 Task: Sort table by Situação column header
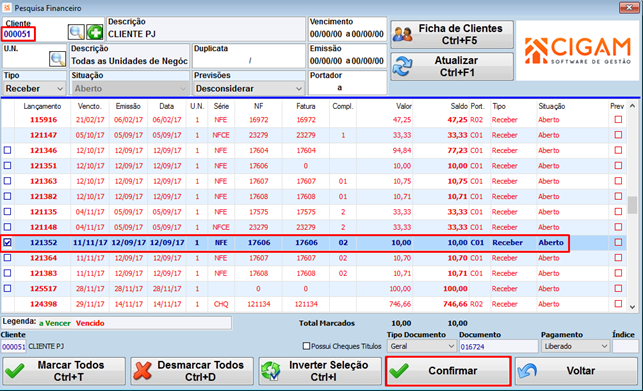552,106
